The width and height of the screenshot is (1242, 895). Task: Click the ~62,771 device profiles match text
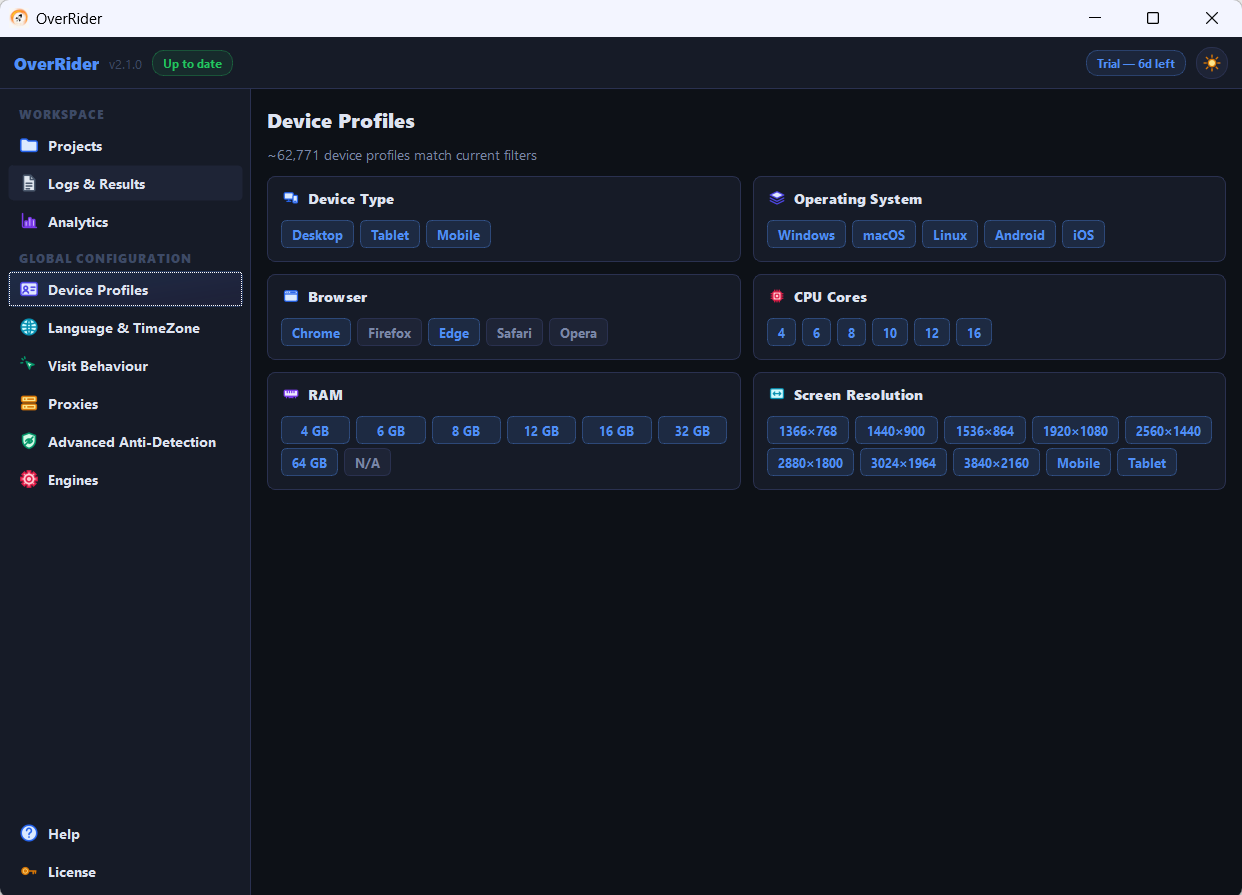[402, 155]
